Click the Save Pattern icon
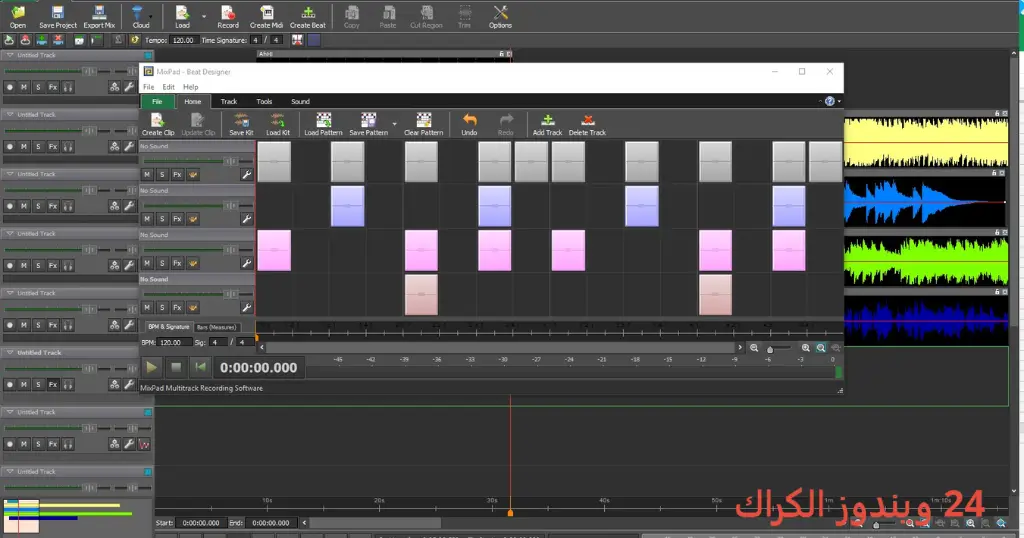This screenshot has height=538, width=1024. (368, 124)
